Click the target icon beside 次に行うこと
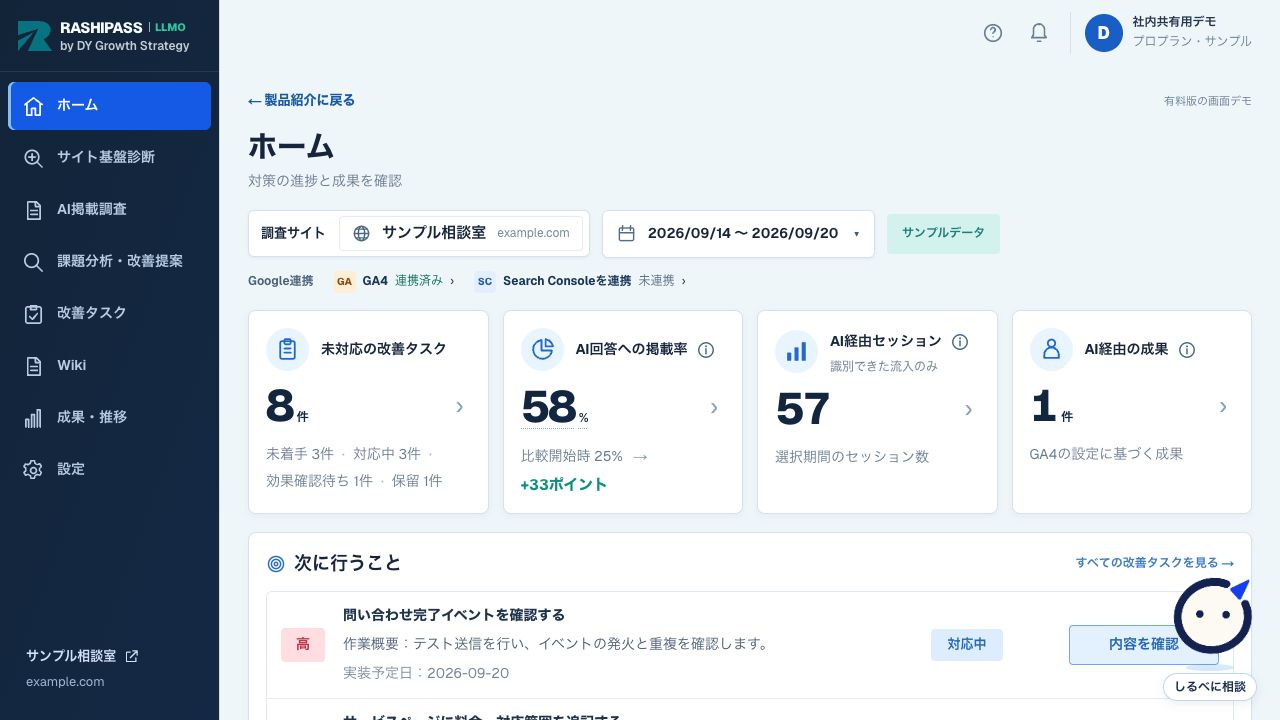This screenshot has height=720, width=1280. pyautogui.click(x=276, y=564)
